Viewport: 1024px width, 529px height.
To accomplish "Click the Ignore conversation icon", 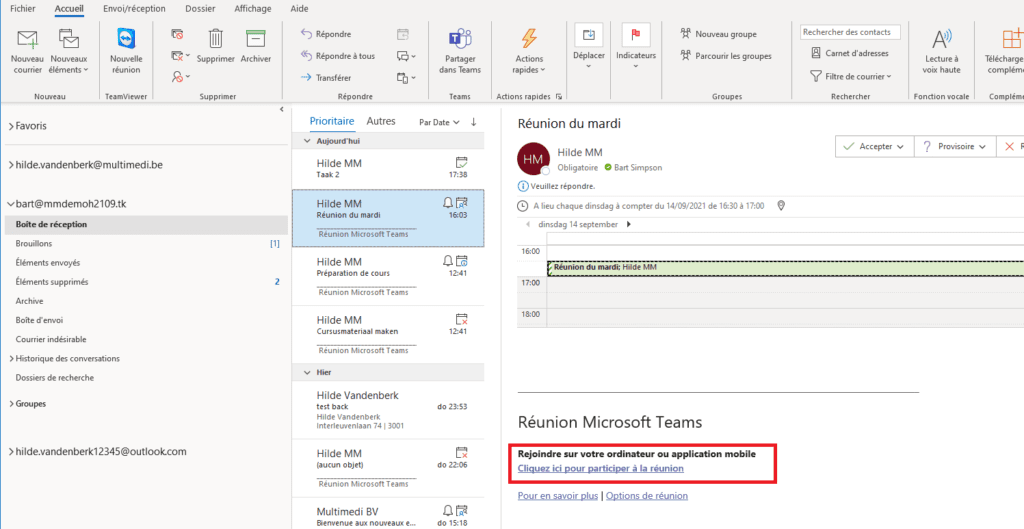I will pos(177,35).
